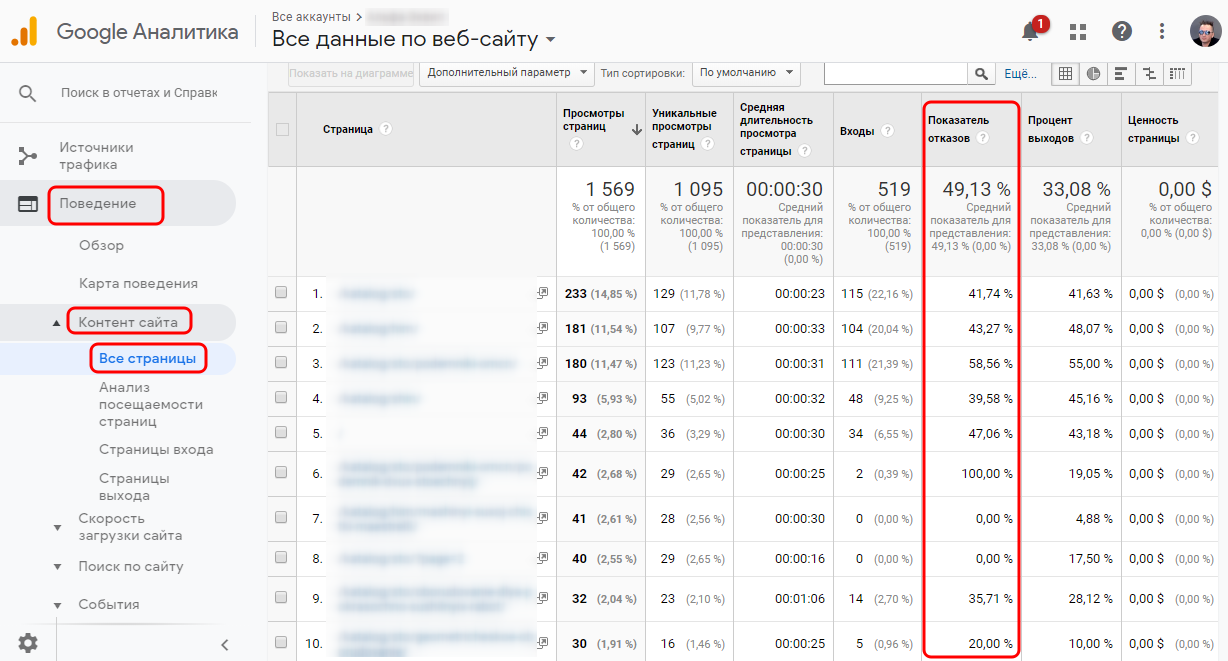The height and width of the screenshot is (661, 1228).
Task: Open the Страницы входа report
Action: coord(155,449)
